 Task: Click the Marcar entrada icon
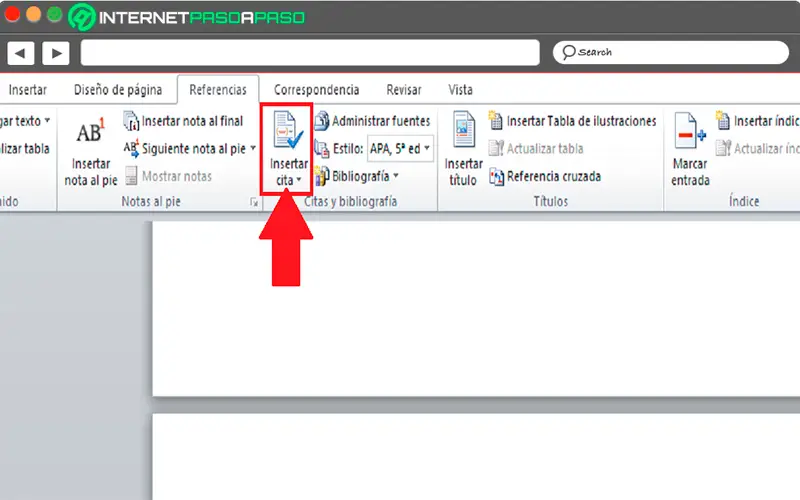[x=690, y=131]
